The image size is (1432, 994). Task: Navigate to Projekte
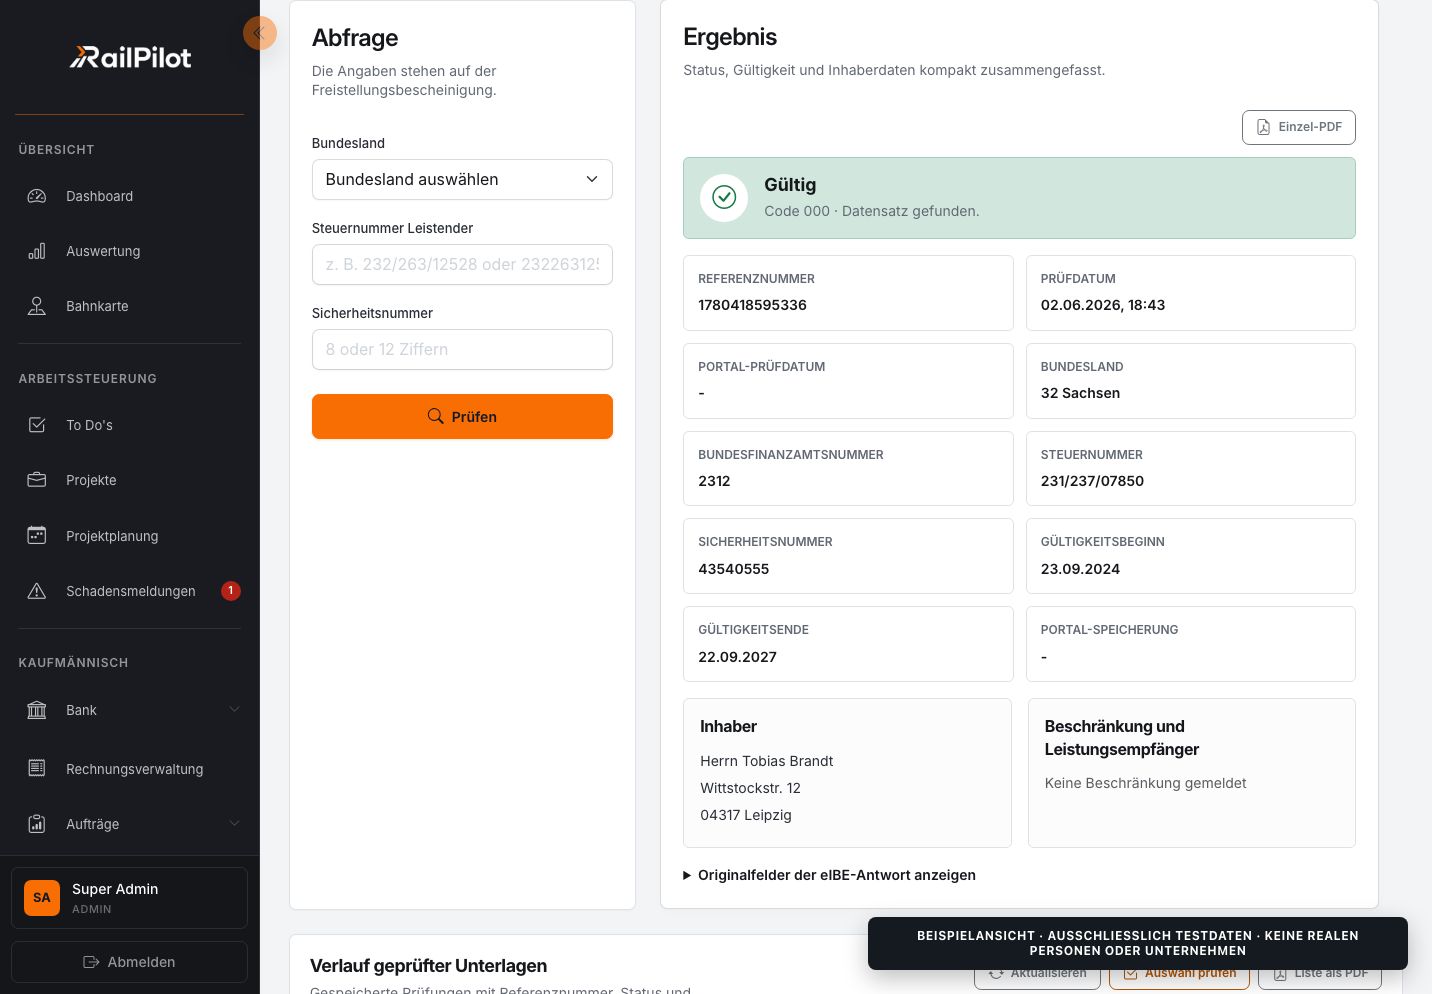(130, 480)
